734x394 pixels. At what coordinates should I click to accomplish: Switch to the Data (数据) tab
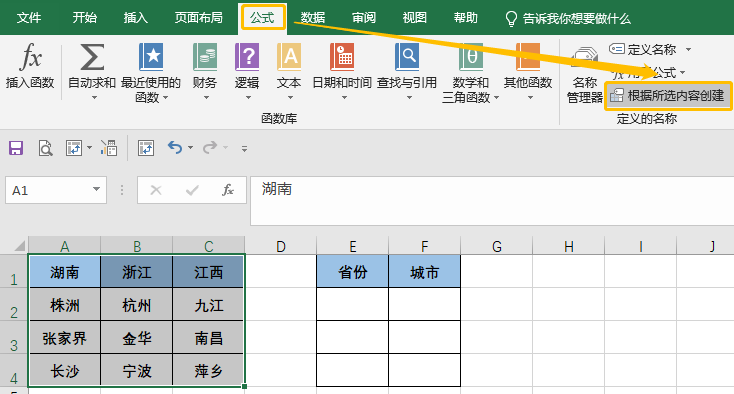[x=313, y=18]
